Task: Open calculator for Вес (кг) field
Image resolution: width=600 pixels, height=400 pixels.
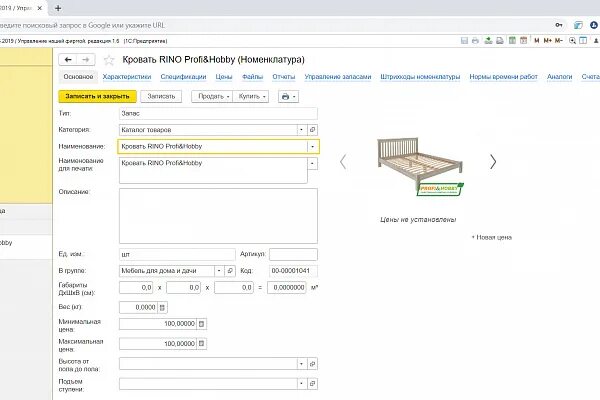Action: click(162, 307)
